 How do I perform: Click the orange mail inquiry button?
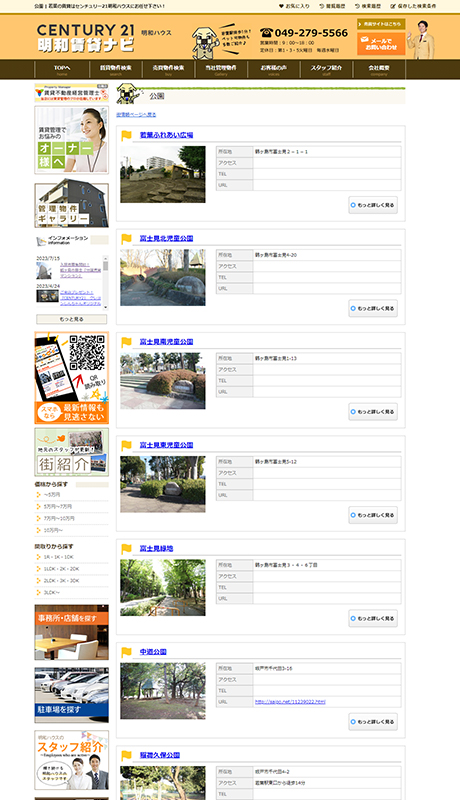pos(381,44)
